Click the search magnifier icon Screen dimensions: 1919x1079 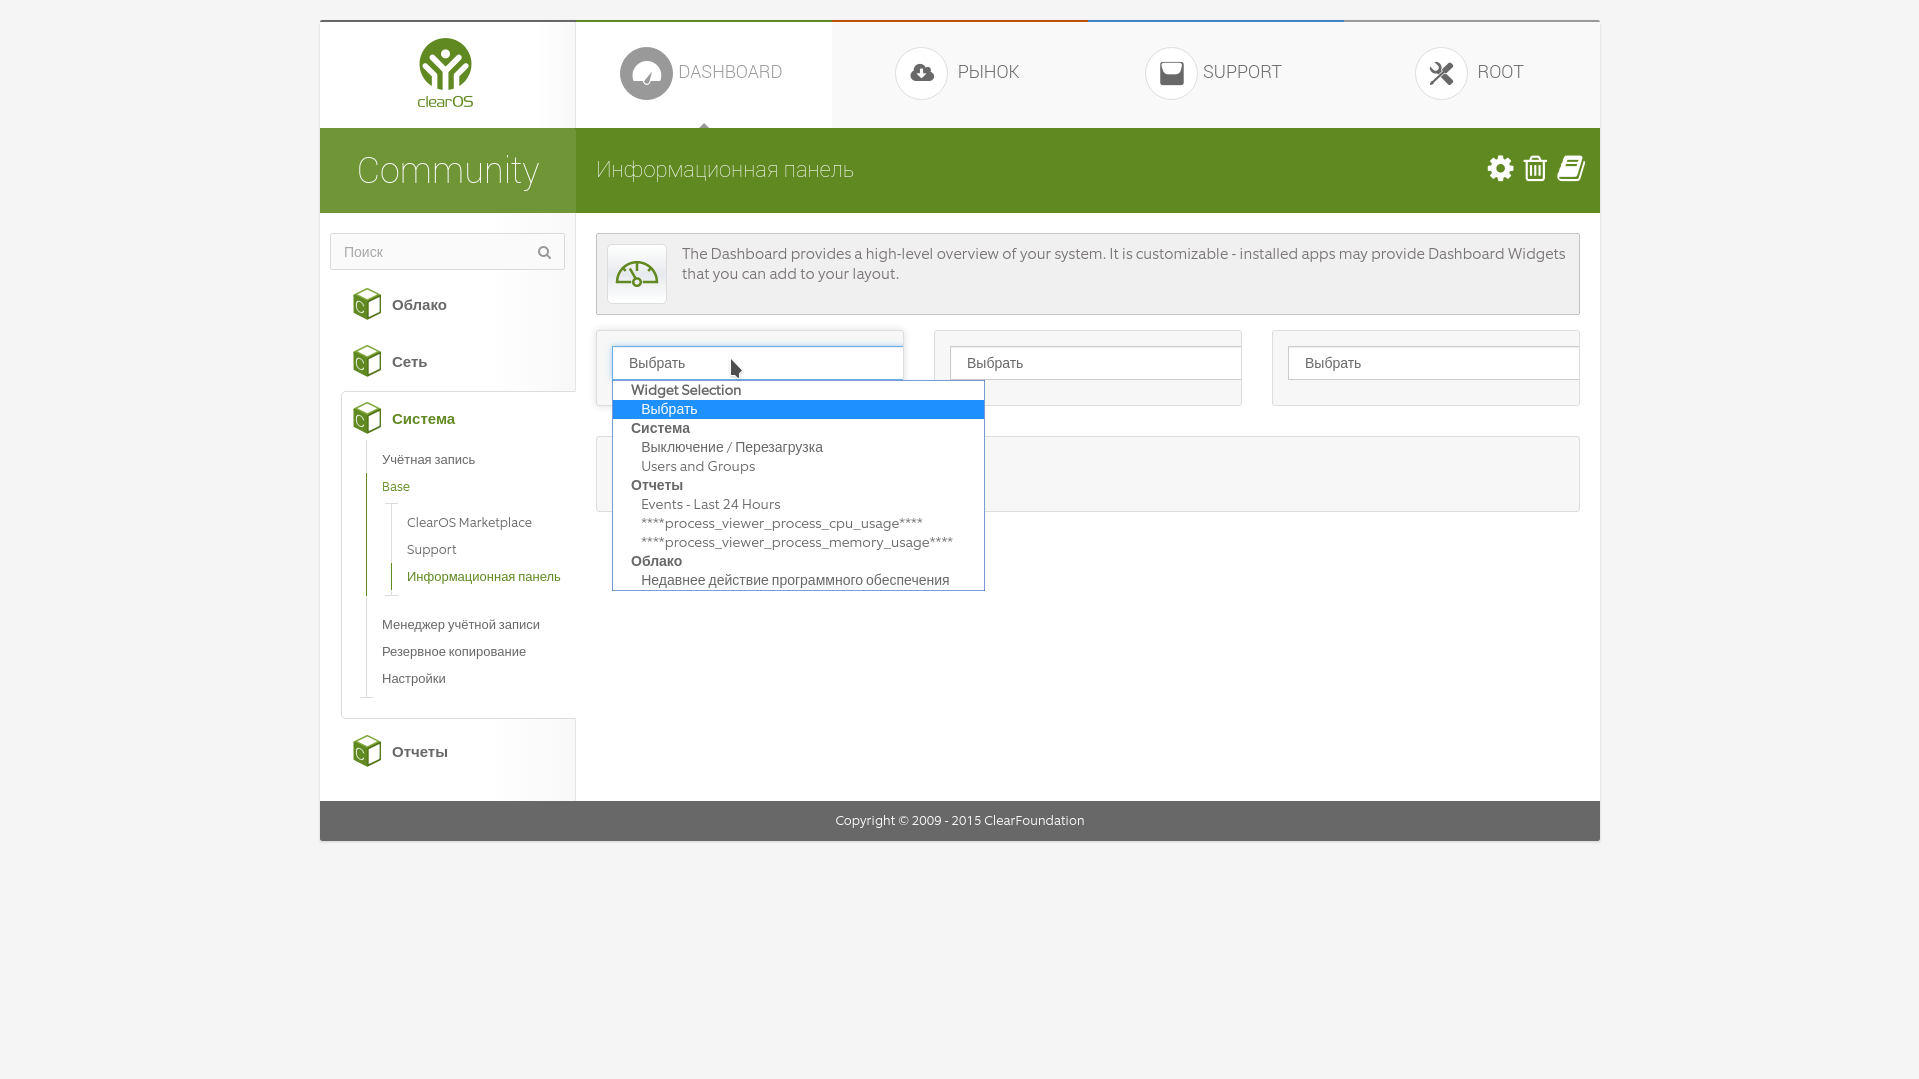(544, 252)
